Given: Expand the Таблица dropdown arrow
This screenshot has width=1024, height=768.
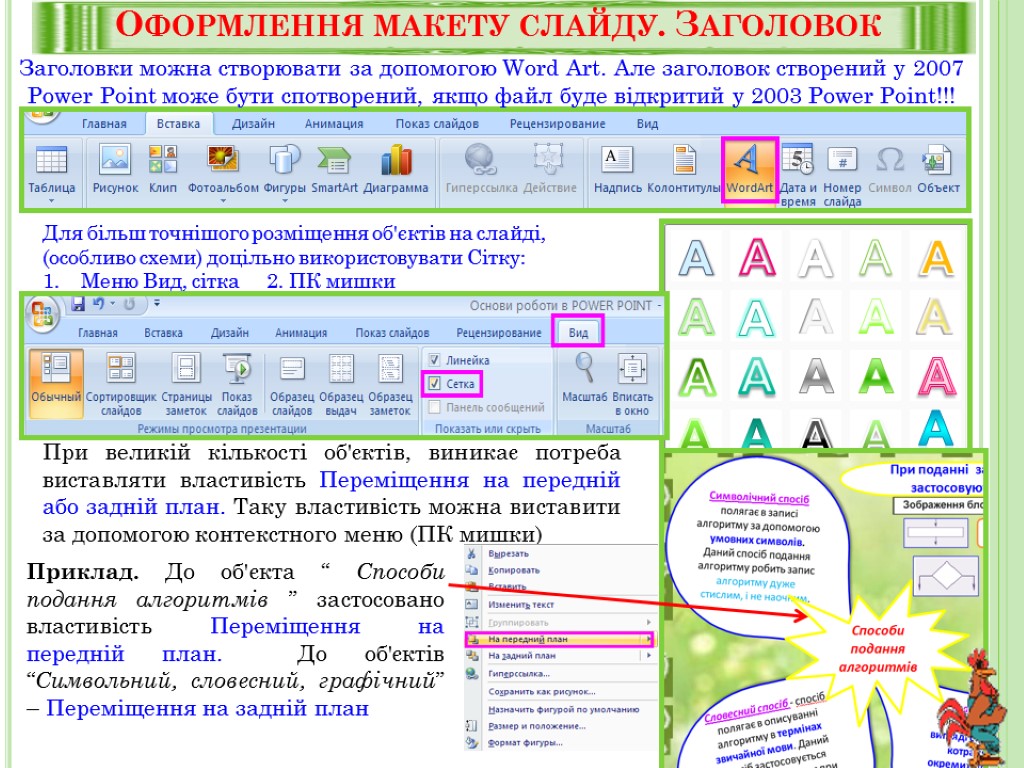Looking at the screenshot, I should 51,200.
